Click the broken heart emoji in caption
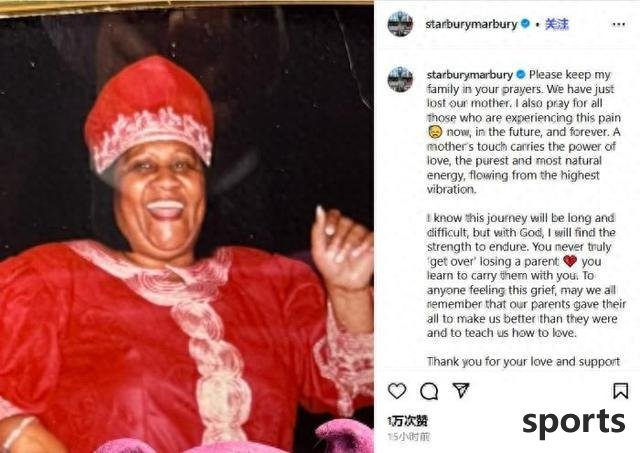The image size is (640, 453). click(570, 261)
